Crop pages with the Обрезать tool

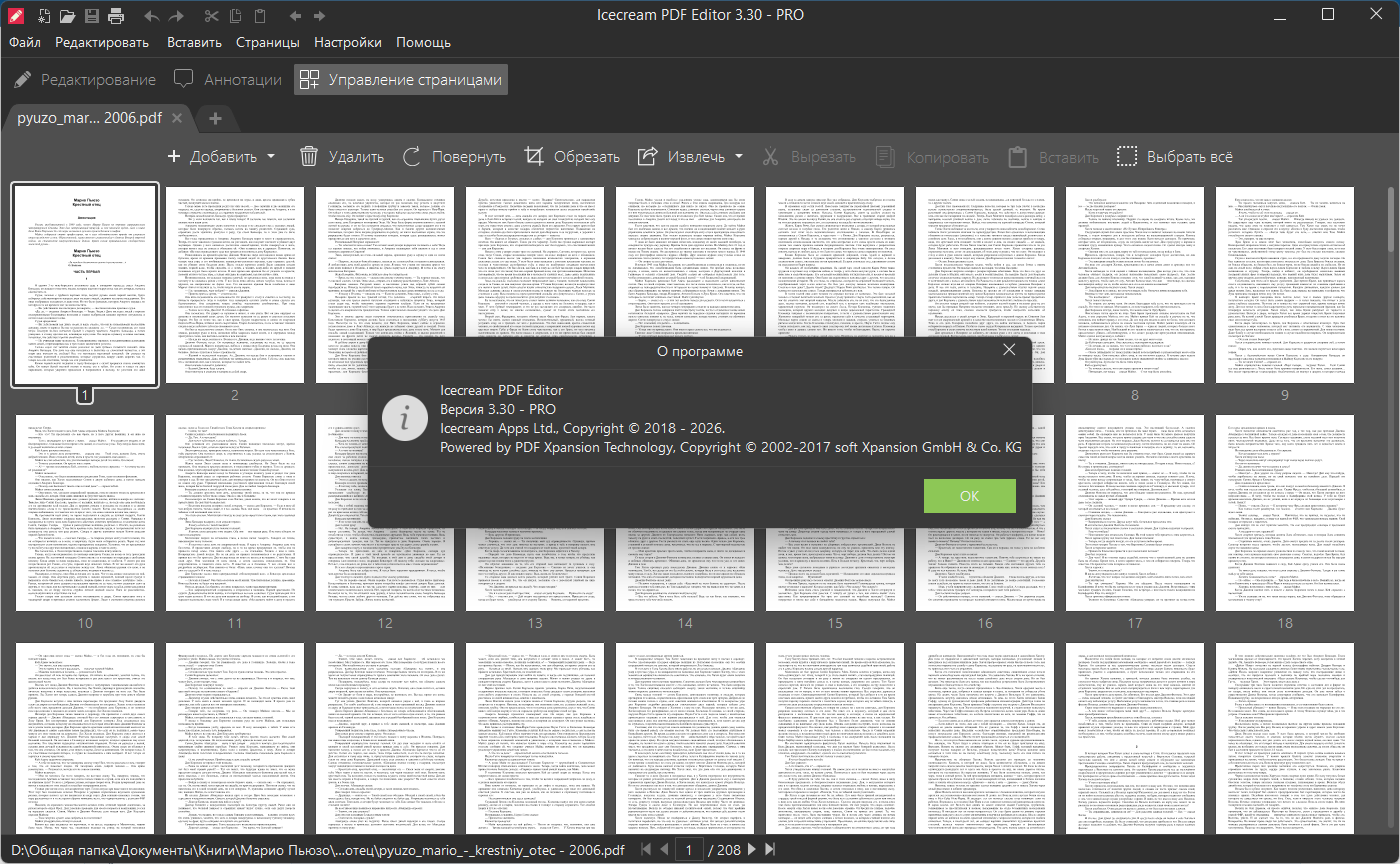coord(572,157)
